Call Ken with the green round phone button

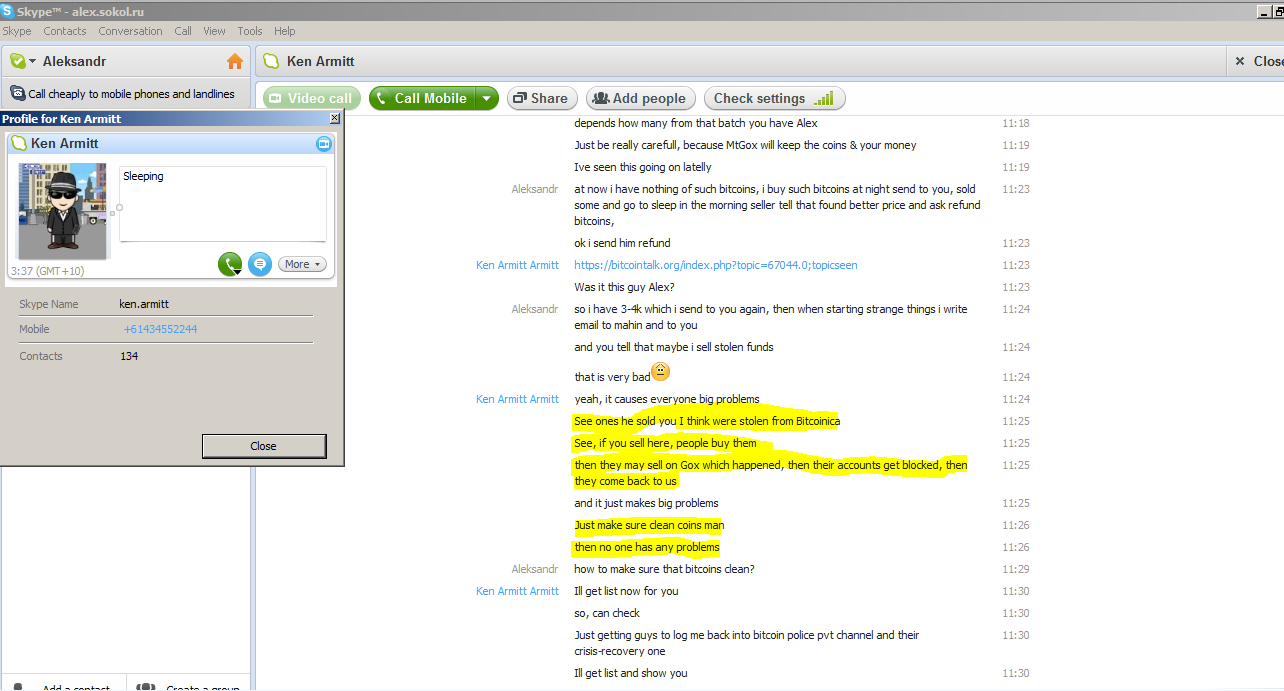point(230,264)
